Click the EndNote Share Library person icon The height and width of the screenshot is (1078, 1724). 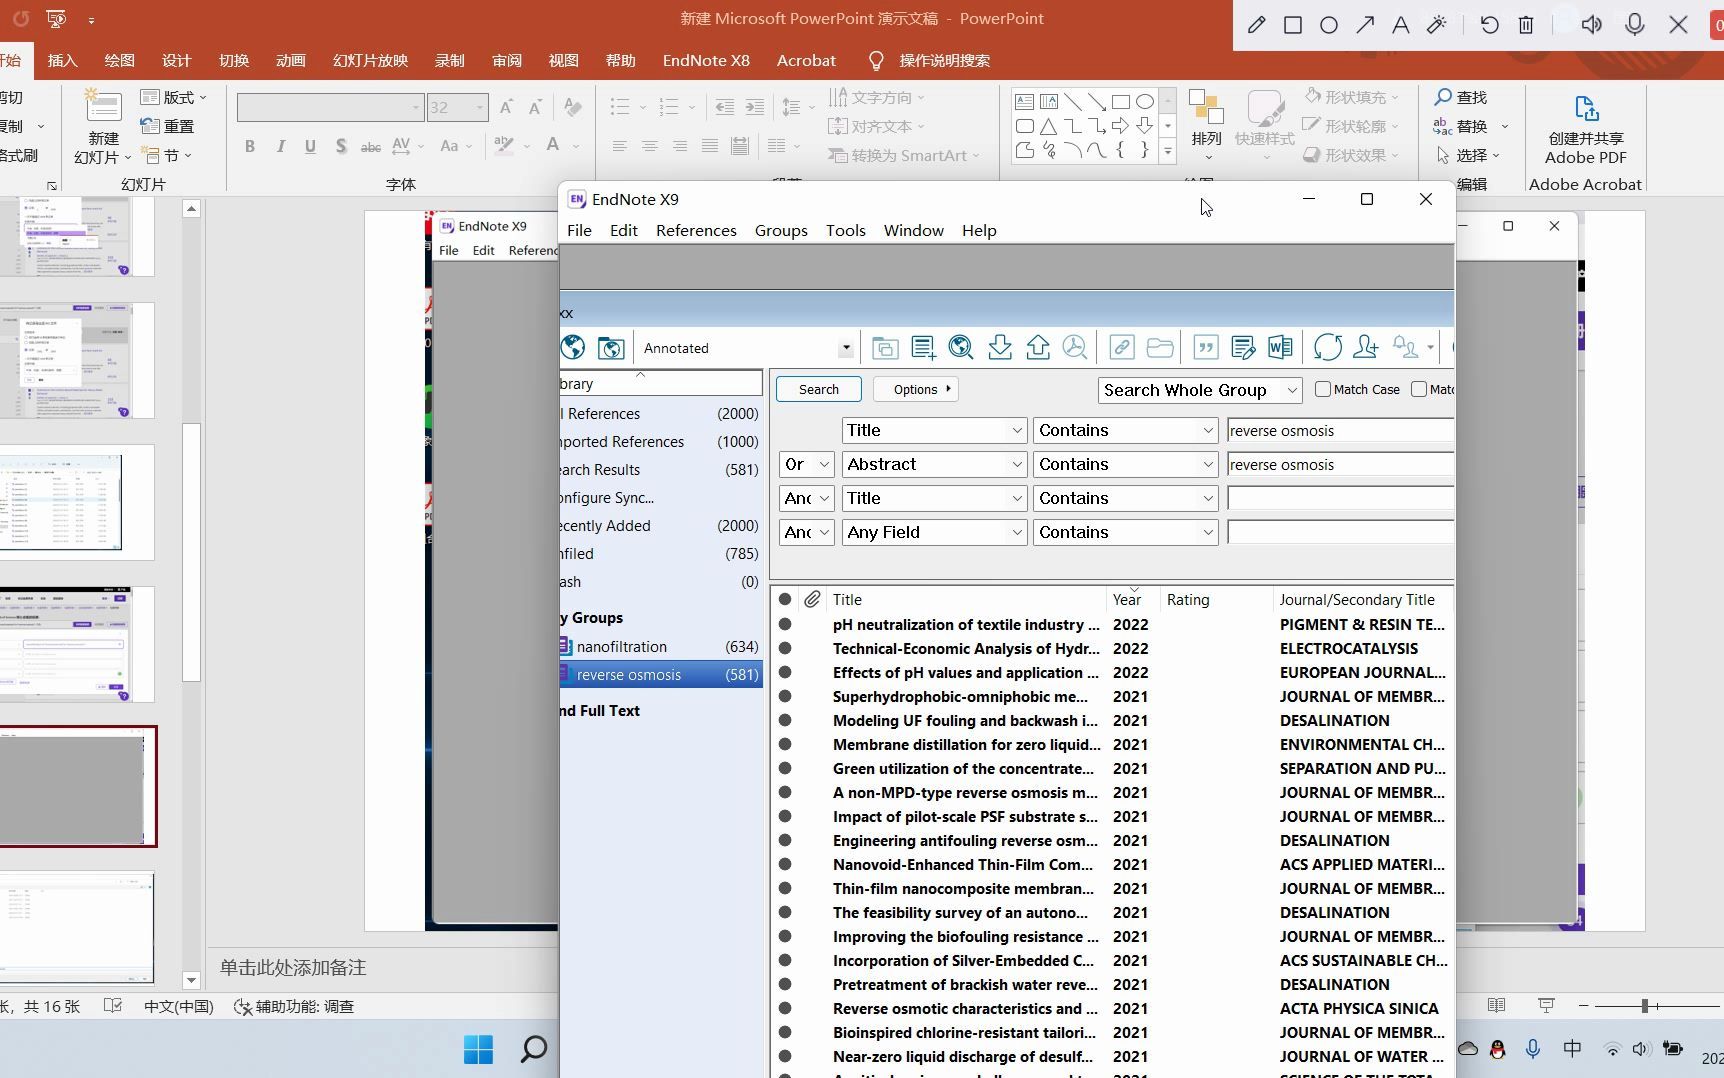(x=1365, y=347)
